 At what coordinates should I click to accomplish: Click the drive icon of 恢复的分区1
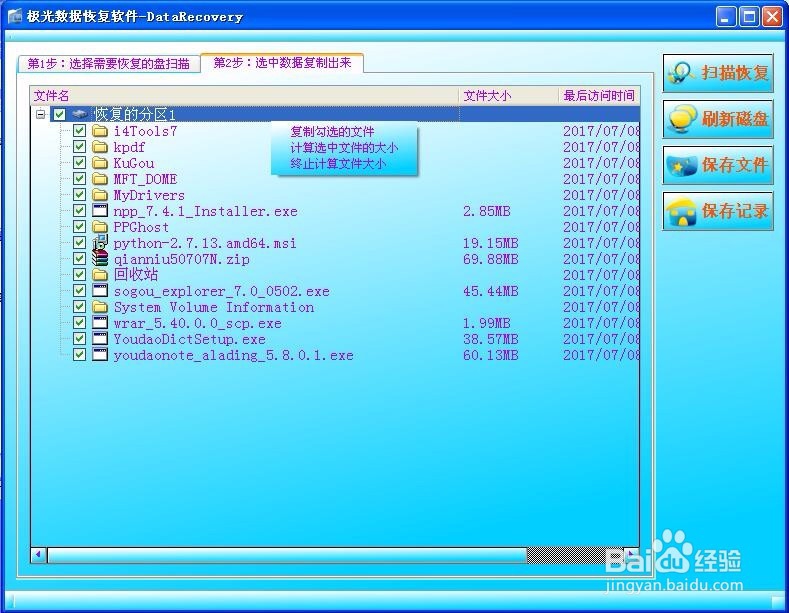tap(80, 115)
